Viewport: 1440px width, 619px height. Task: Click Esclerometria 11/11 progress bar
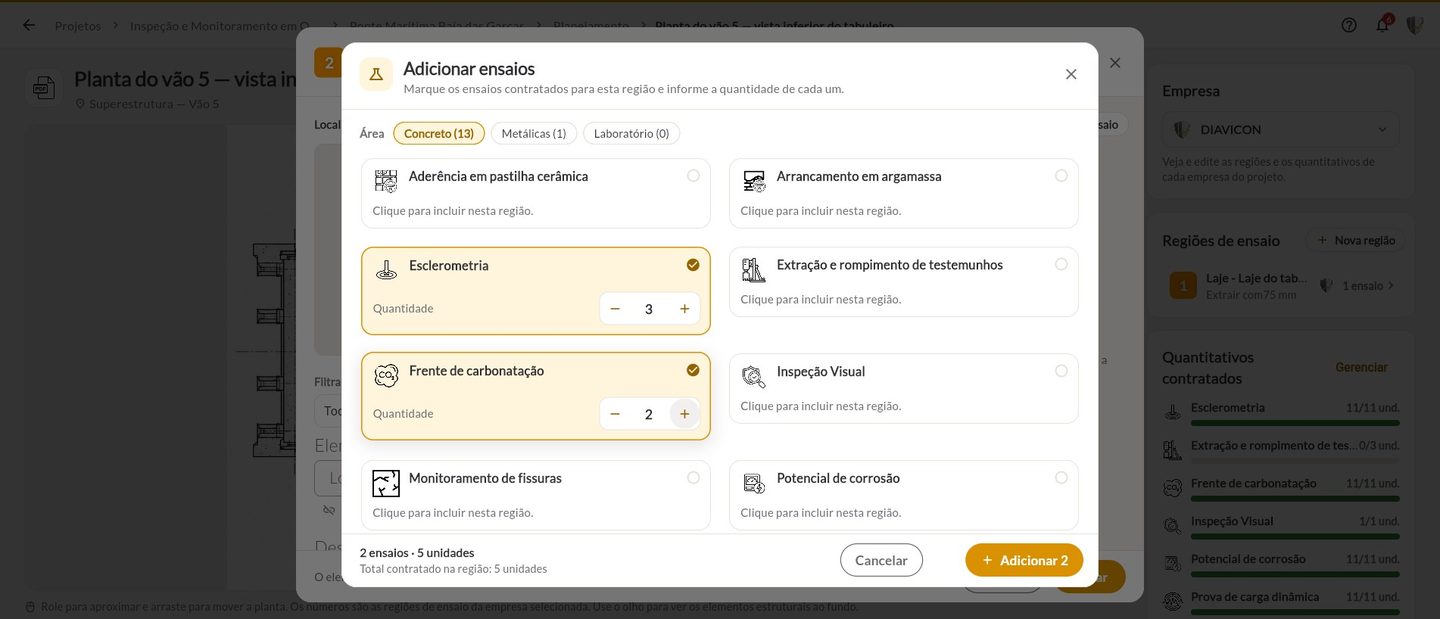(1295, 423)
